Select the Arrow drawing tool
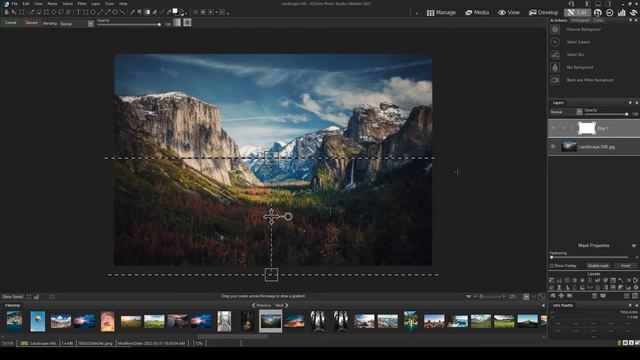 tap(108, 12)
